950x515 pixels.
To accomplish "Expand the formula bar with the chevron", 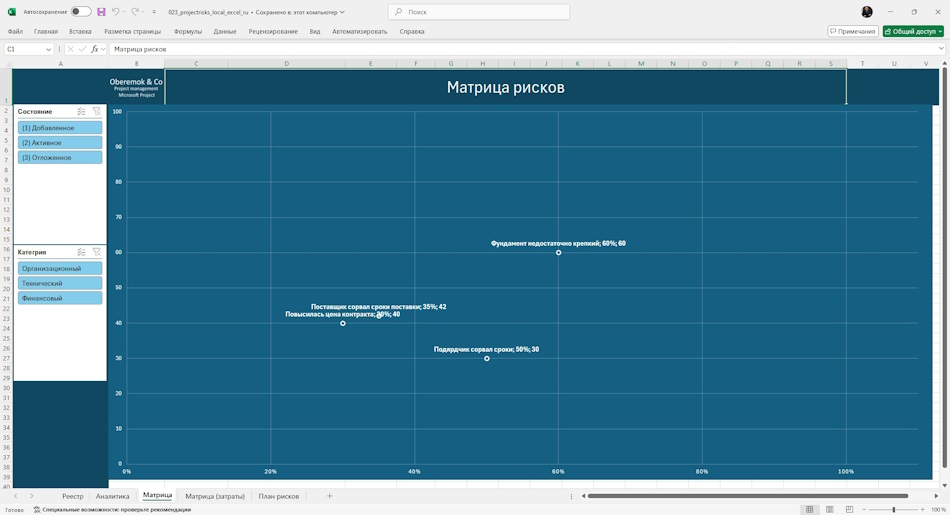I will pos(941,49).
